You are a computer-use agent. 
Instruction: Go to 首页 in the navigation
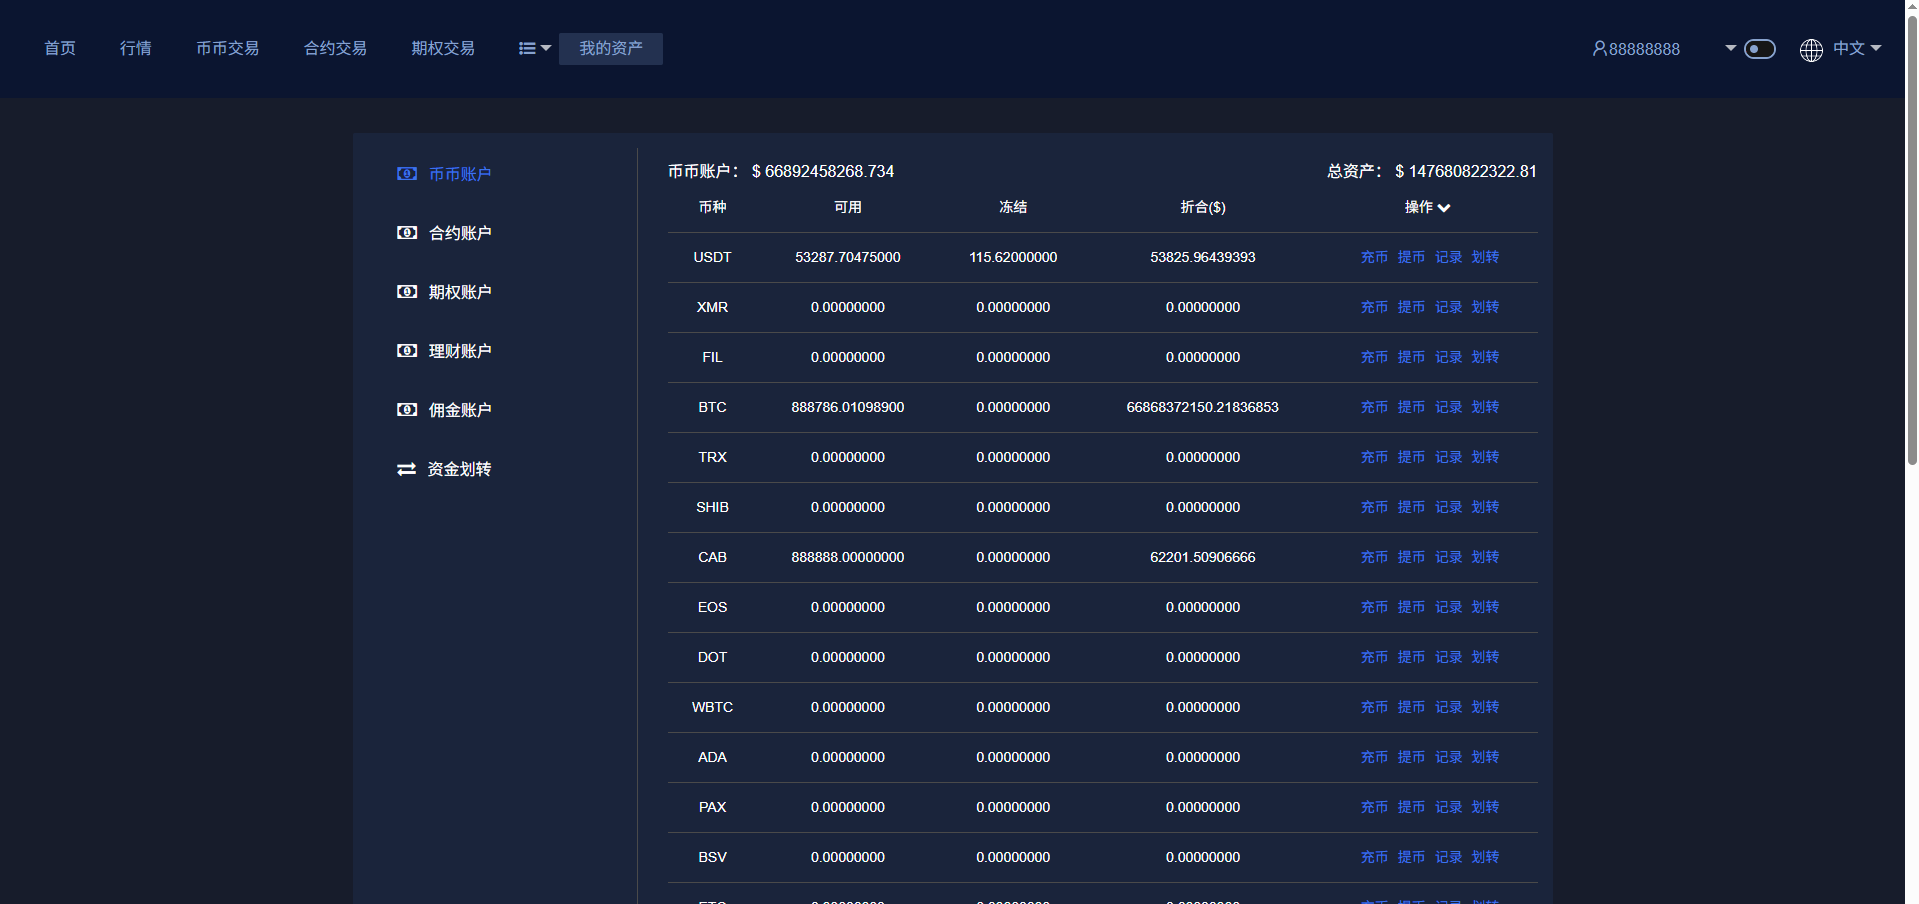(60, 48)
